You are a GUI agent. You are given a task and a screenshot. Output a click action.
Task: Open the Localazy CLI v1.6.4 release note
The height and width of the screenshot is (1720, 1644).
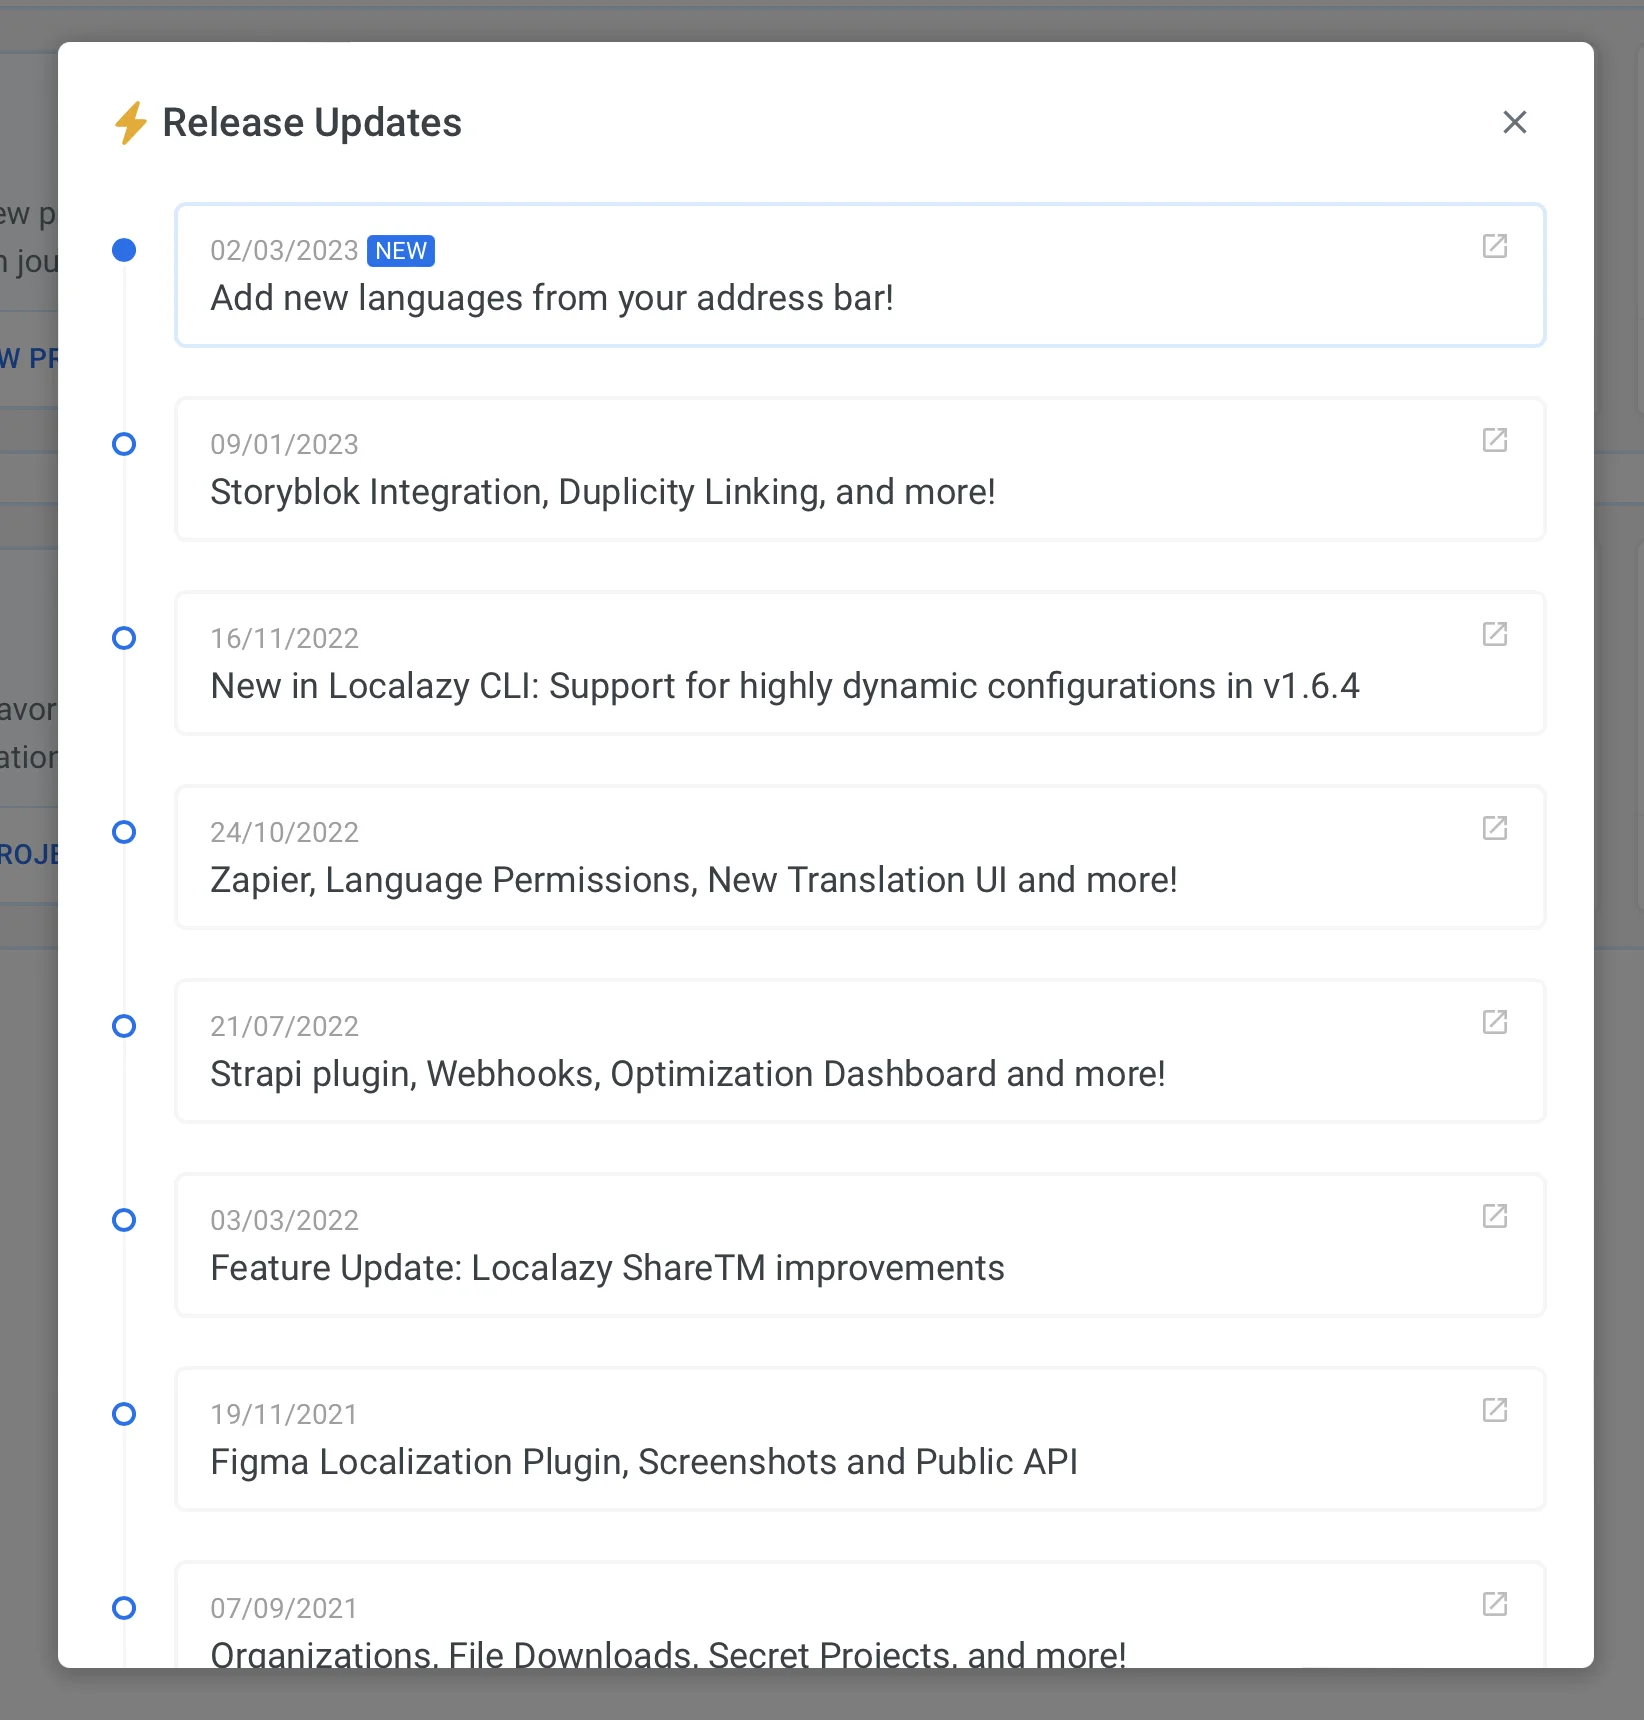pyautogui.click(x=784, y=686)
